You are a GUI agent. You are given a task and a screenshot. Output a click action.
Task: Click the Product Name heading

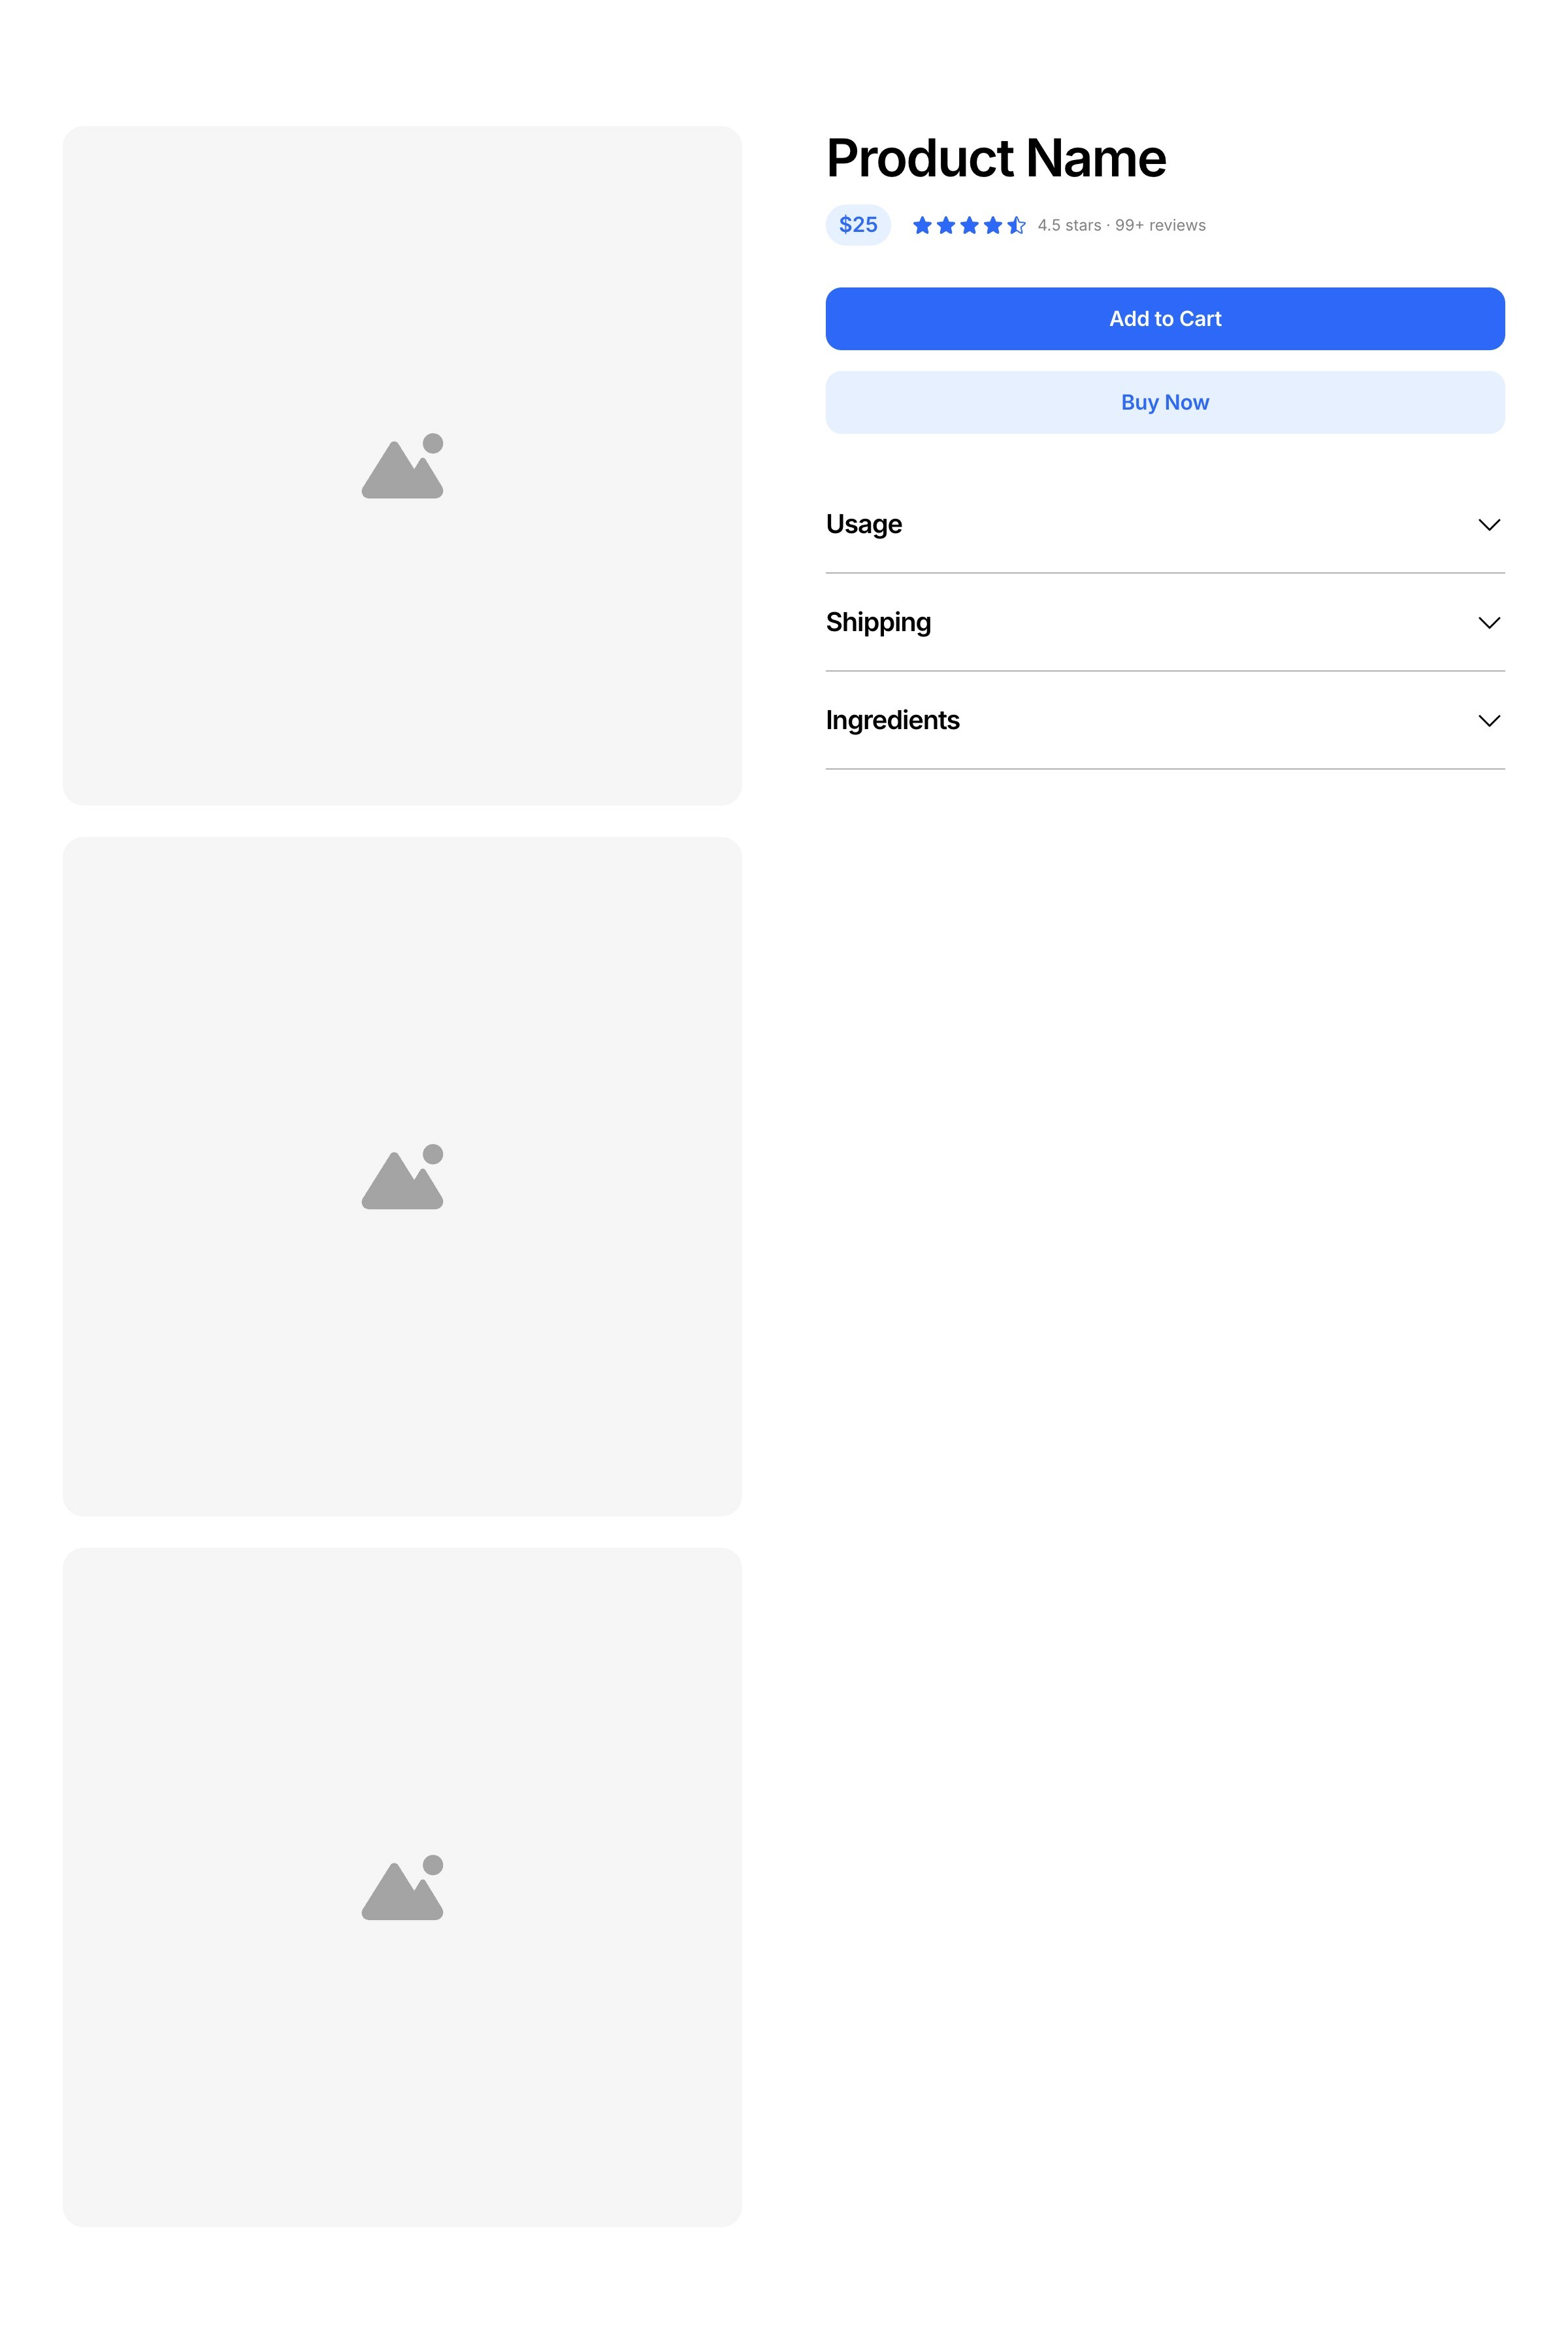click(996, 158)
